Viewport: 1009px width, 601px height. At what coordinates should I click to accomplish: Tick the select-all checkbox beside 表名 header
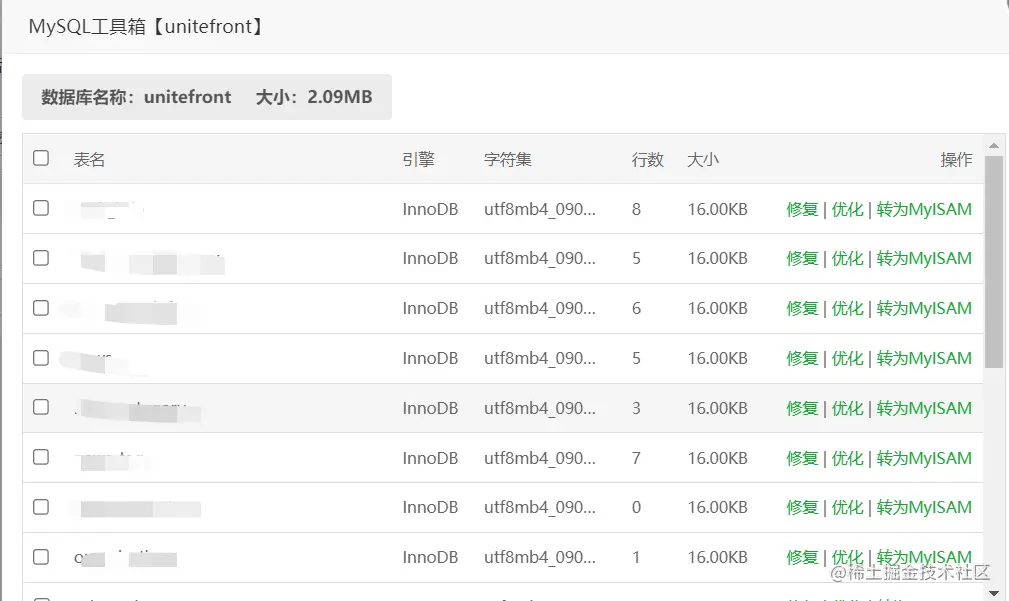tap(41, 158)
